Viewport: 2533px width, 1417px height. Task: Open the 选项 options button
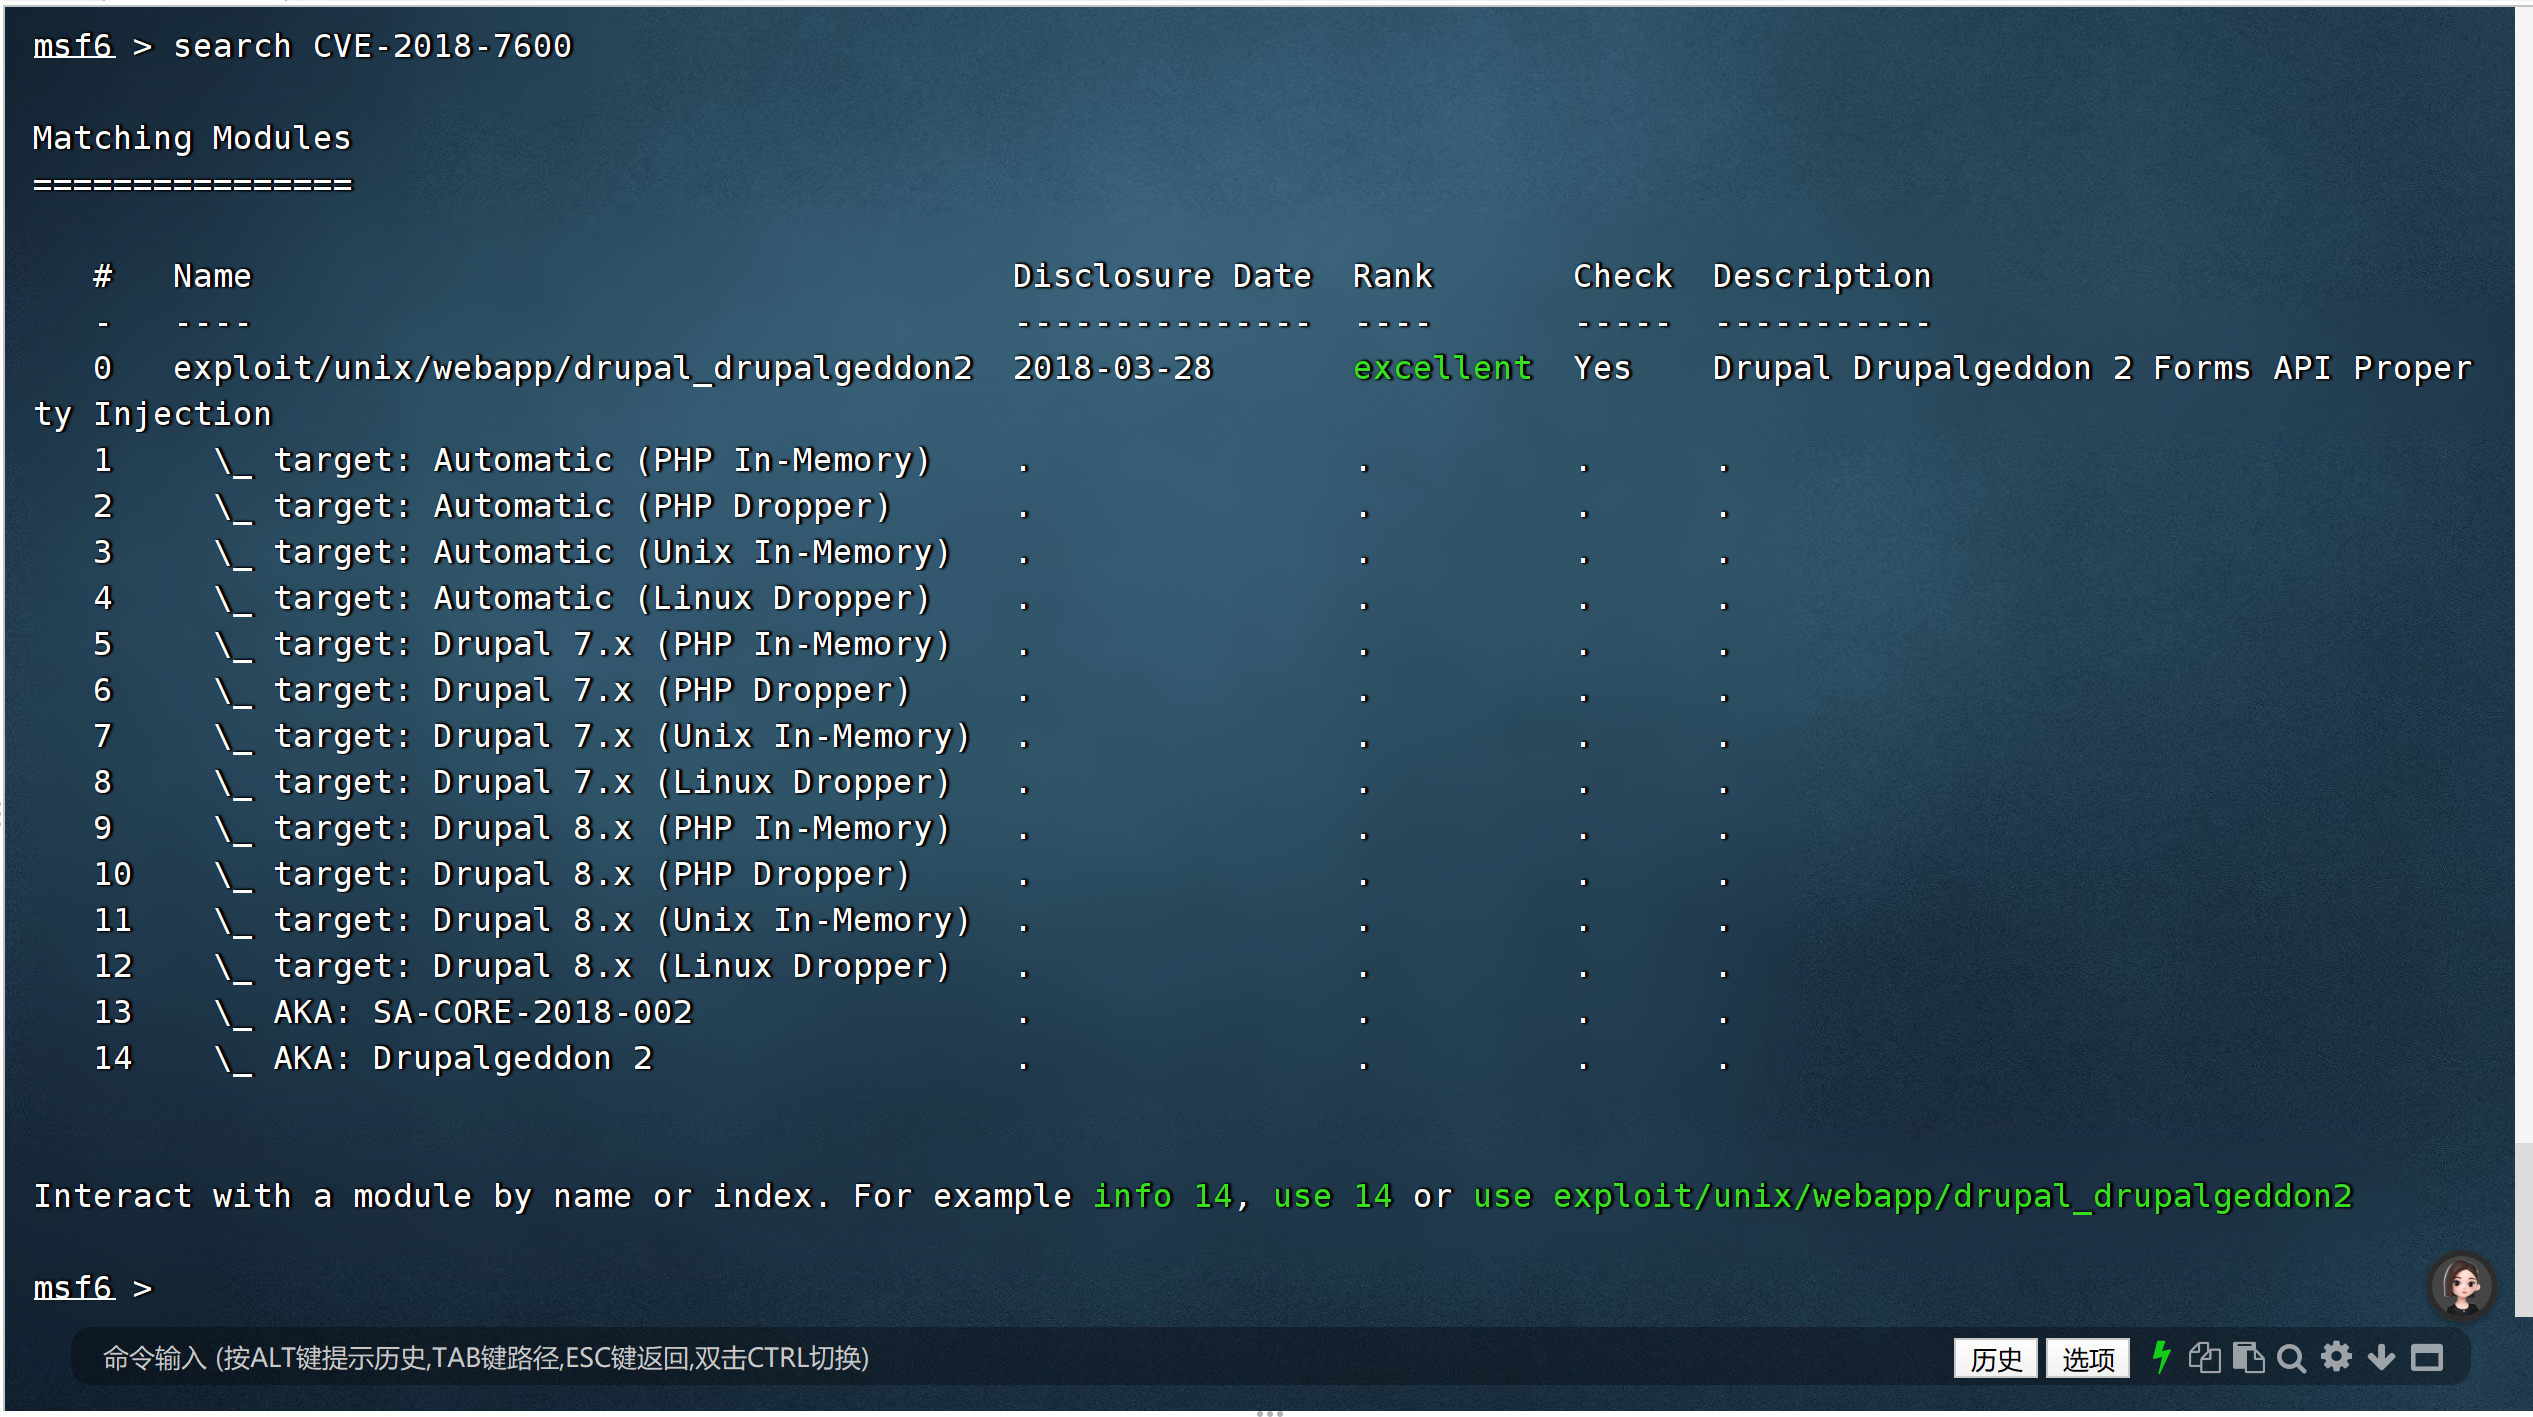coord(2087,1358)
